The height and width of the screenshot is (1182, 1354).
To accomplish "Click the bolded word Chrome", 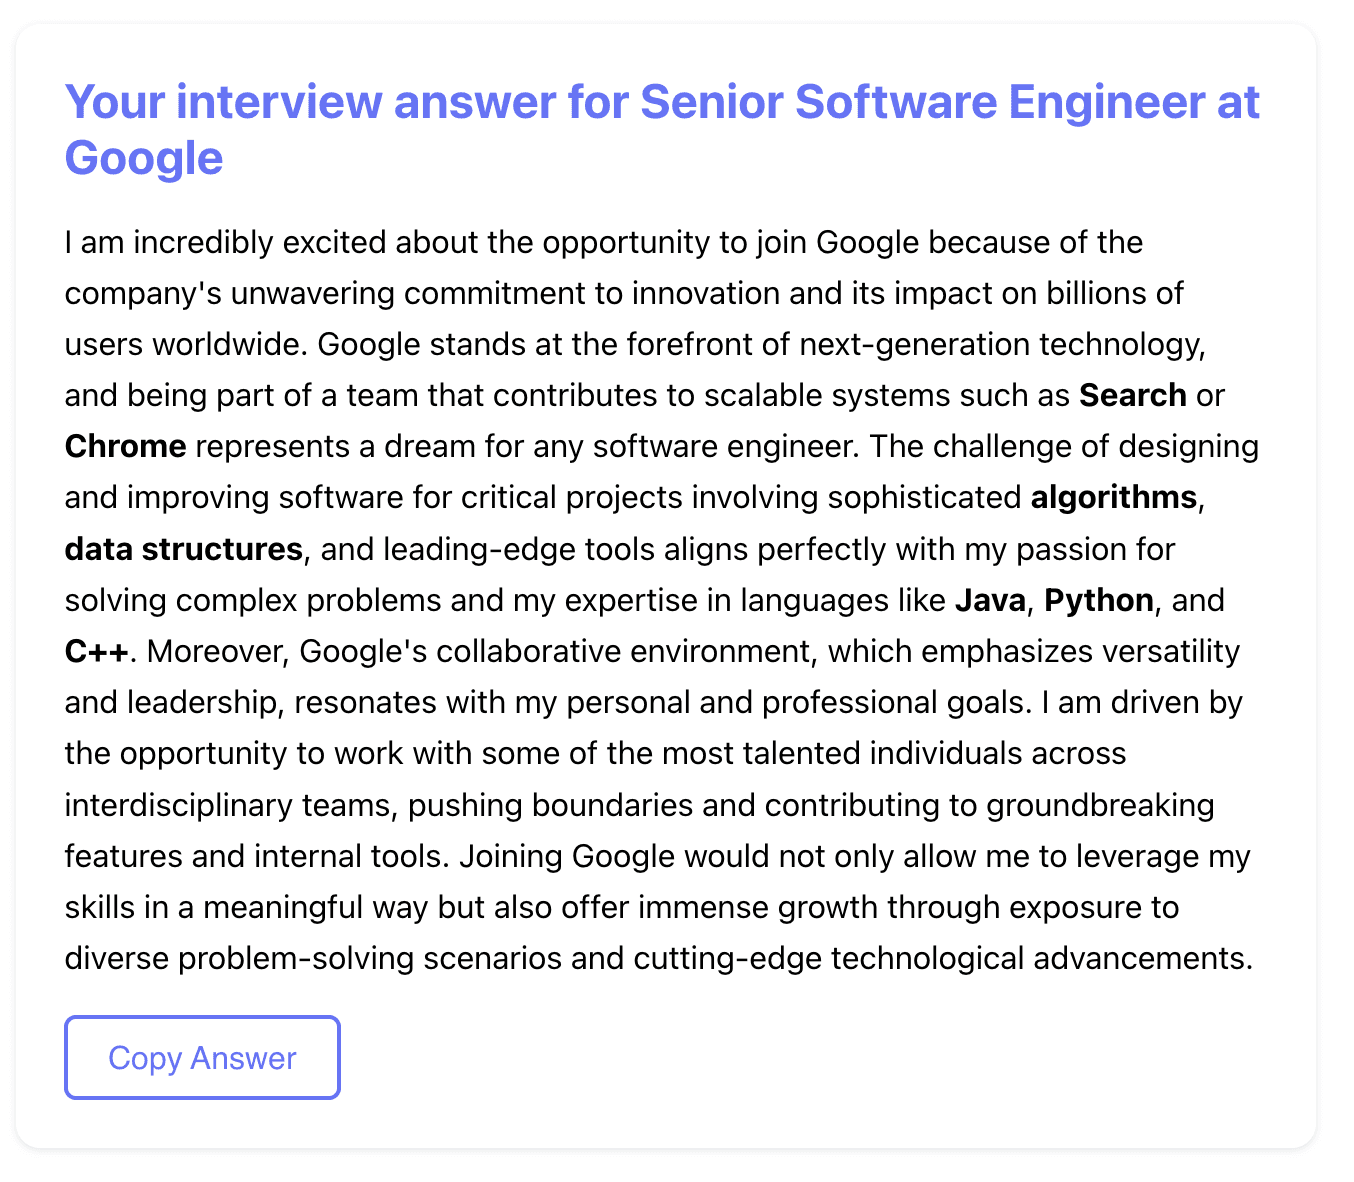I will [124, 446].
